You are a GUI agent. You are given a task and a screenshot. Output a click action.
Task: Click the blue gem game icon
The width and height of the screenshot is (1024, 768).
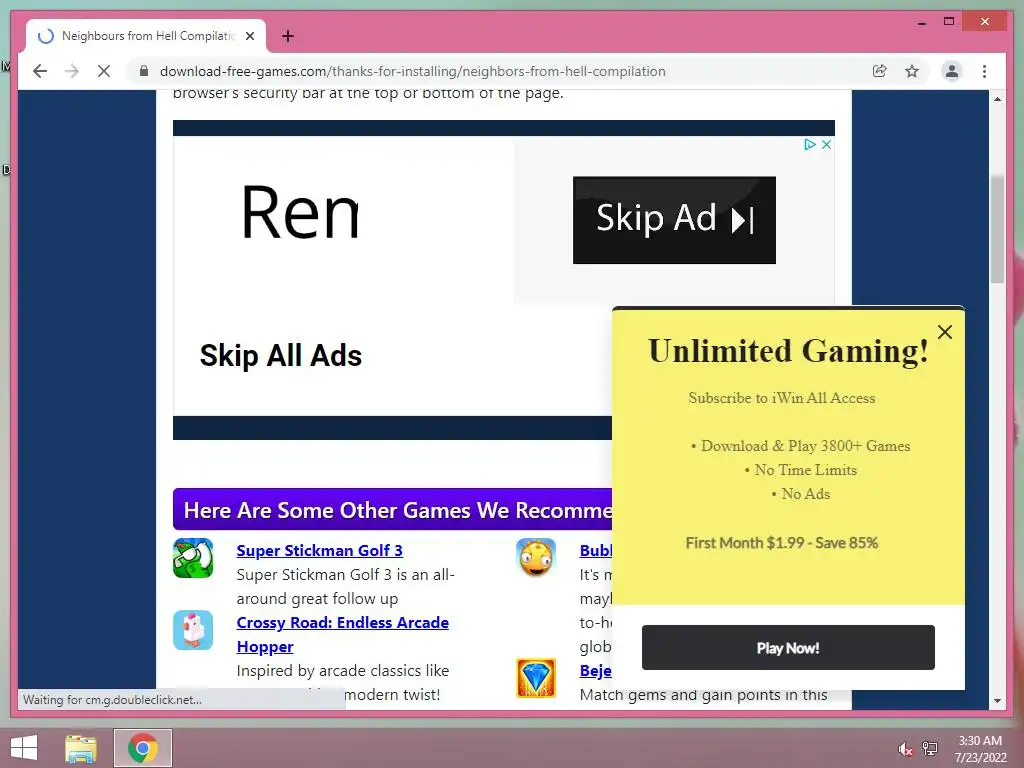click(x=536, y=678)
